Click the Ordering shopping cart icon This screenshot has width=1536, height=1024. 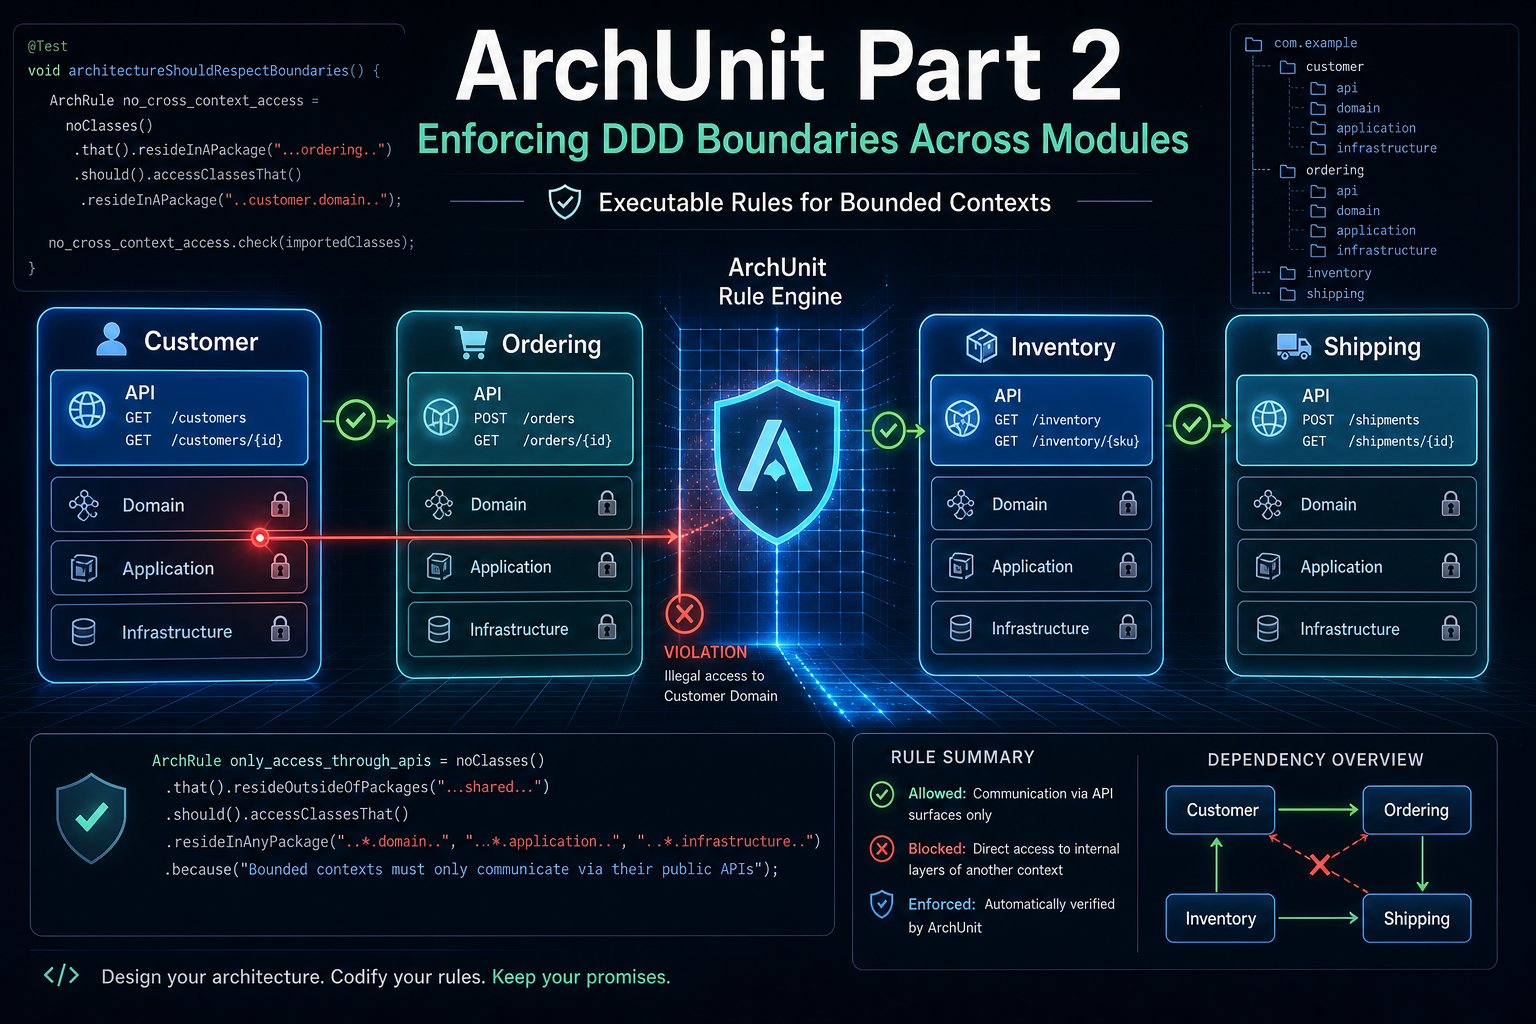471,342
